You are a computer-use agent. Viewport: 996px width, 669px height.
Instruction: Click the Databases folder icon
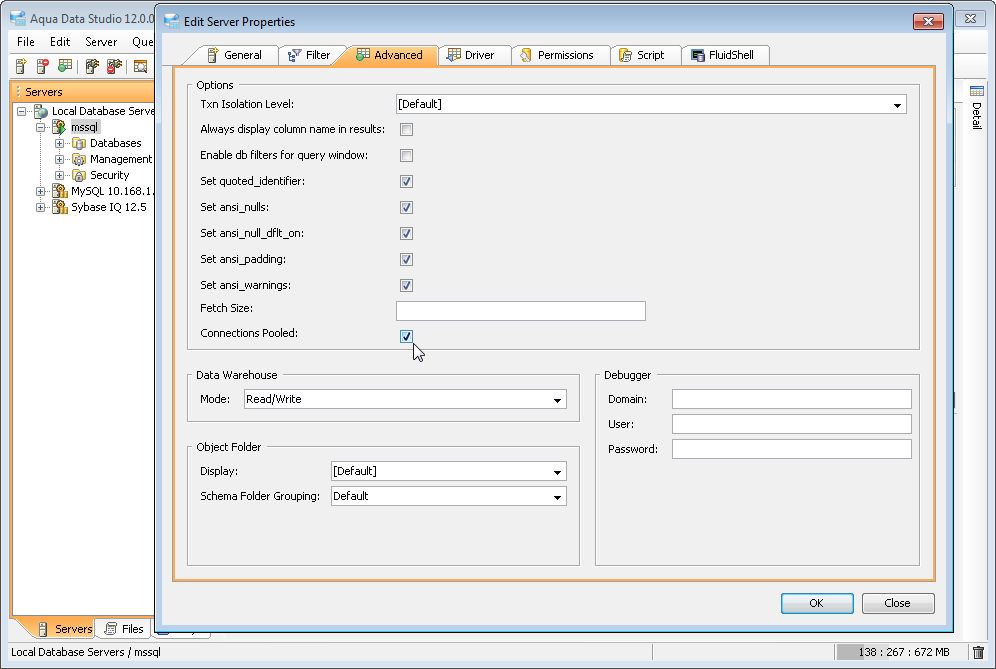[79, 144]
